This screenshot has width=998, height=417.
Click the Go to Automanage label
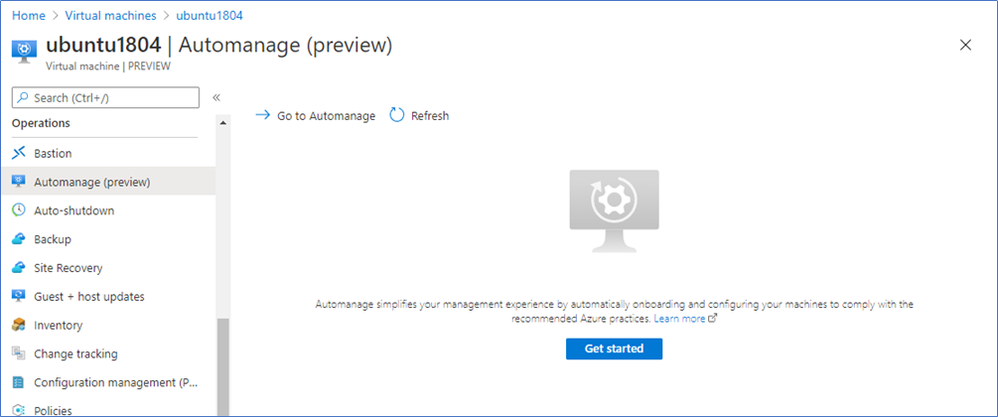pyautogui.click(x=326, y=116)
